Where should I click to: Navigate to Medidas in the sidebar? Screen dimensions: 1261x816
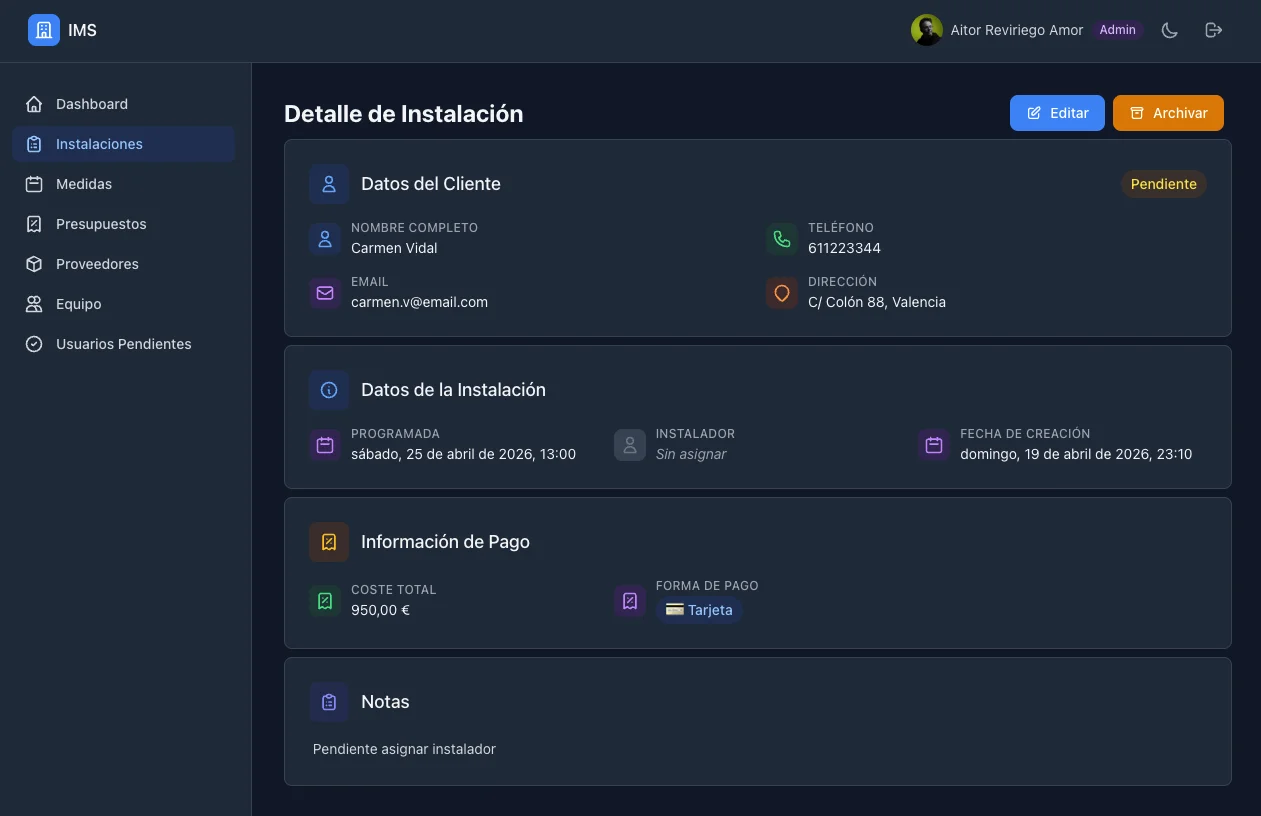pos(84,184)
